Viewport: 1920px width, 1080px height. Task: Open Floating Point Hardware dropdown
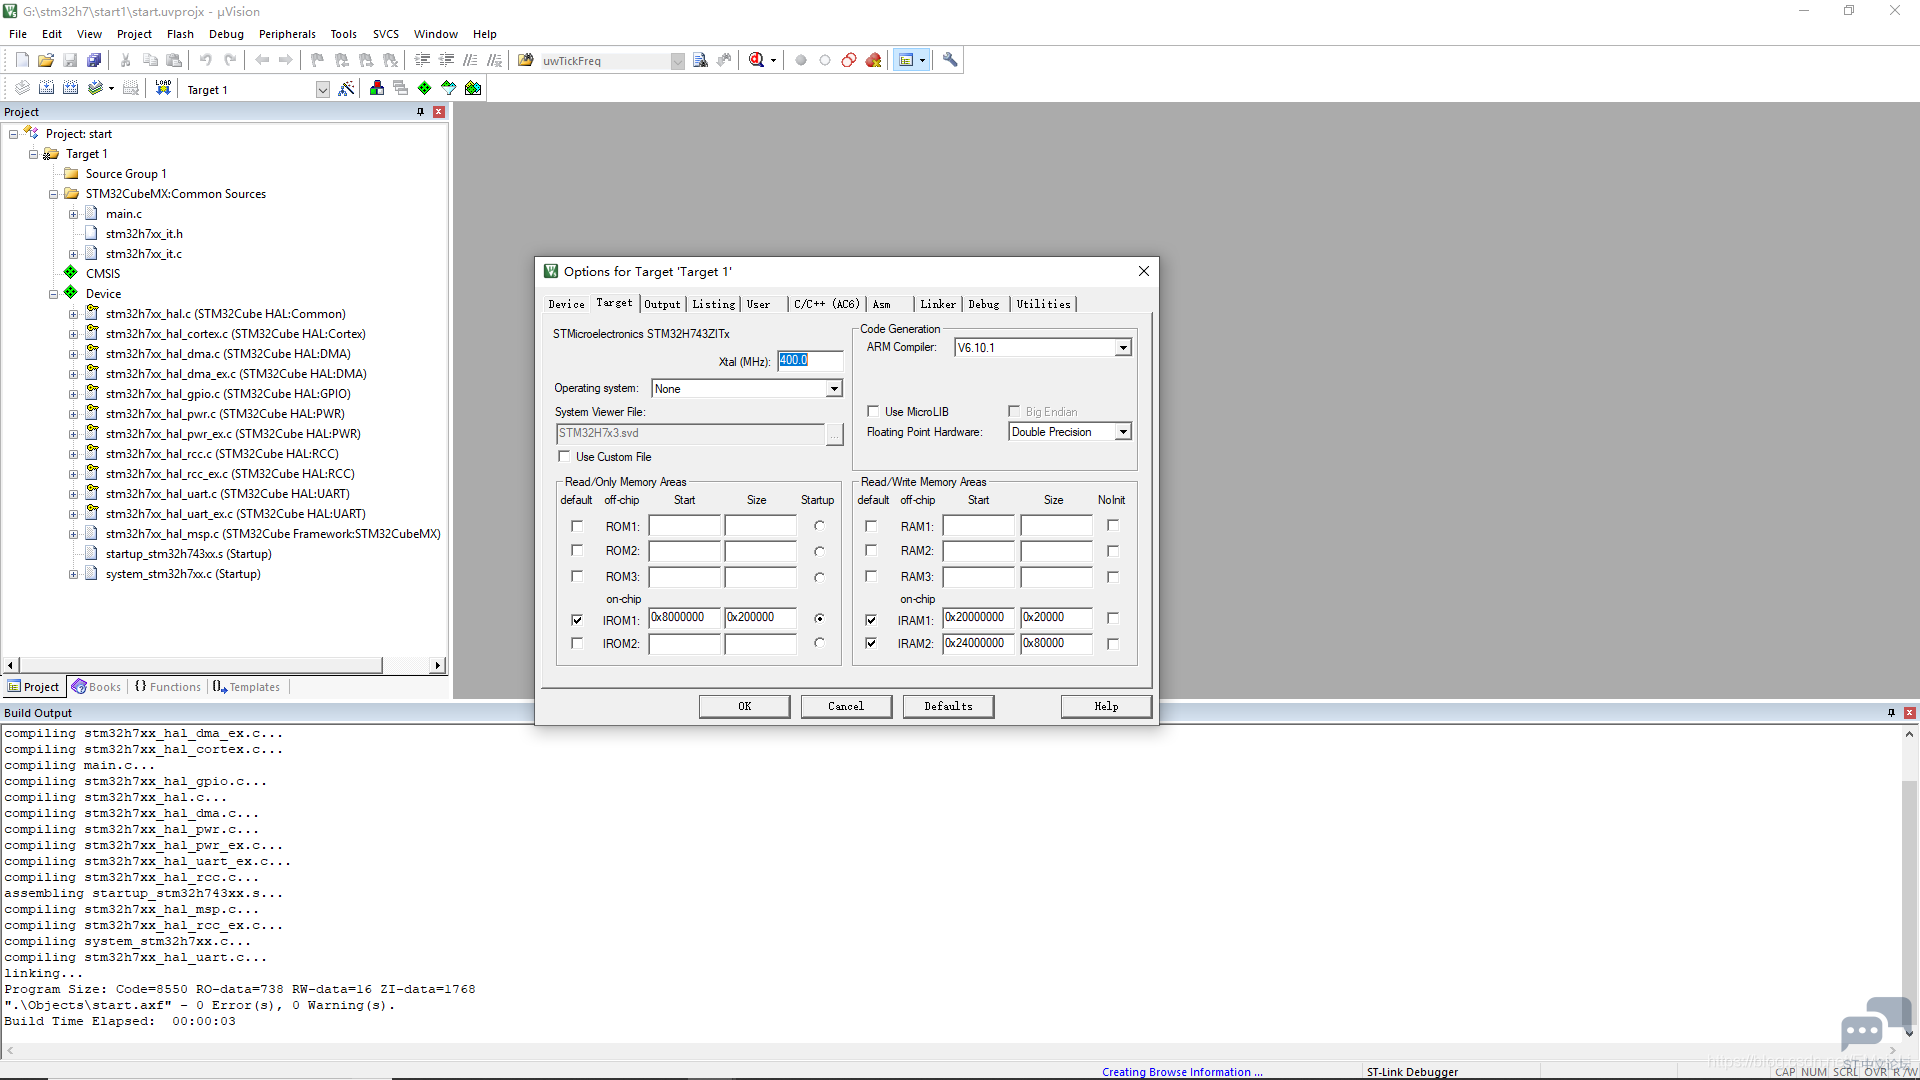[x=1123, y=432]
